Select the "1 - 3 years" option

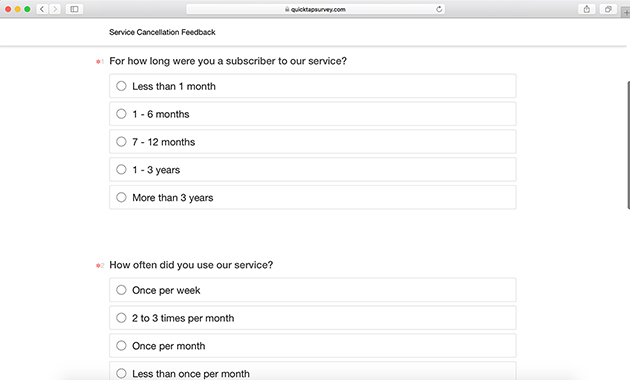[x=121, y=170]
